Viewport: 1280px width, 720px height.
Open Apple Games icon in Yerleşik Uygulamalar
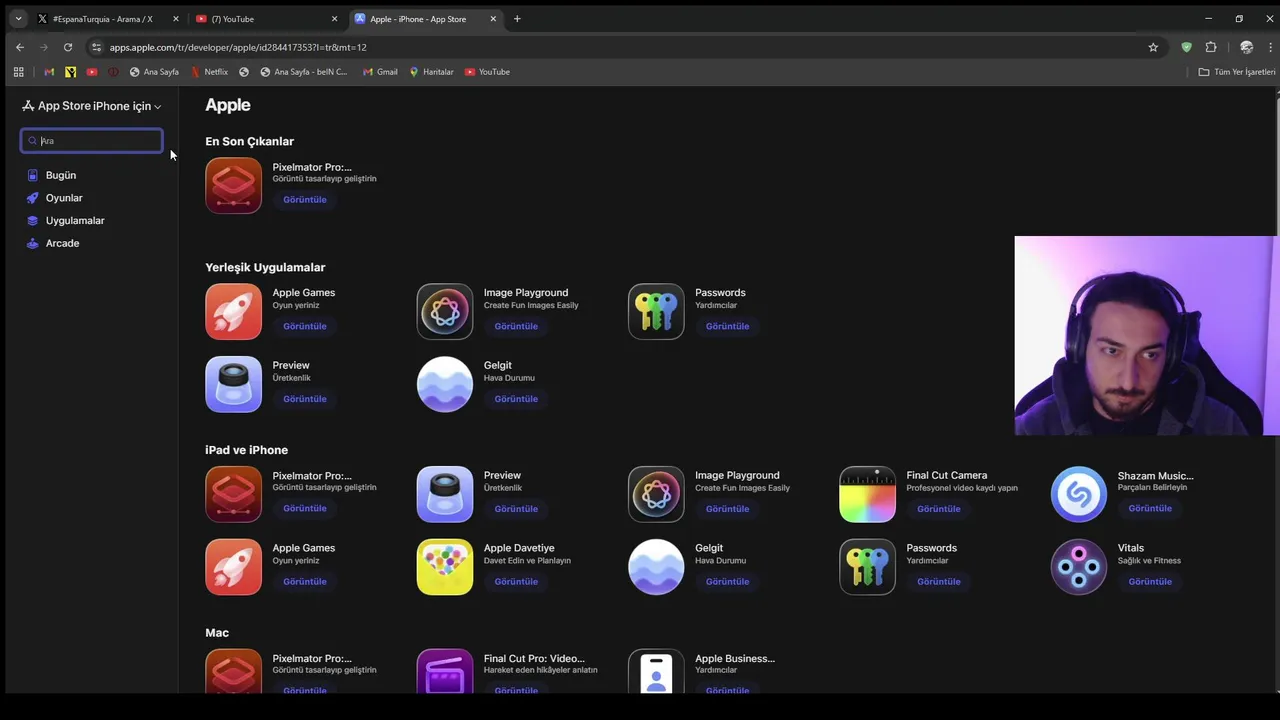[x=233, y=311]
